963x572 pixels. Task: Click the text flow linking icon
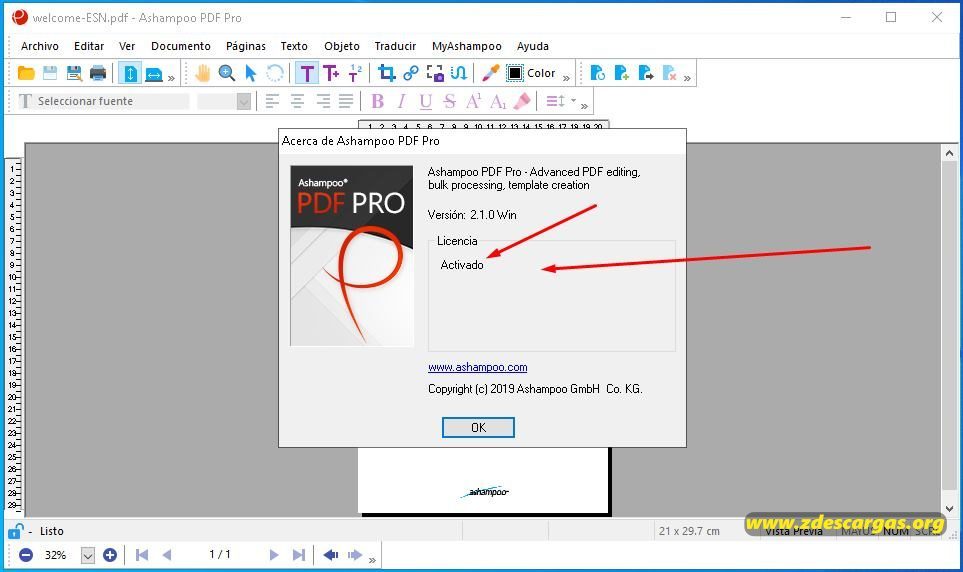pyautogui.click(x=459, y=73)
